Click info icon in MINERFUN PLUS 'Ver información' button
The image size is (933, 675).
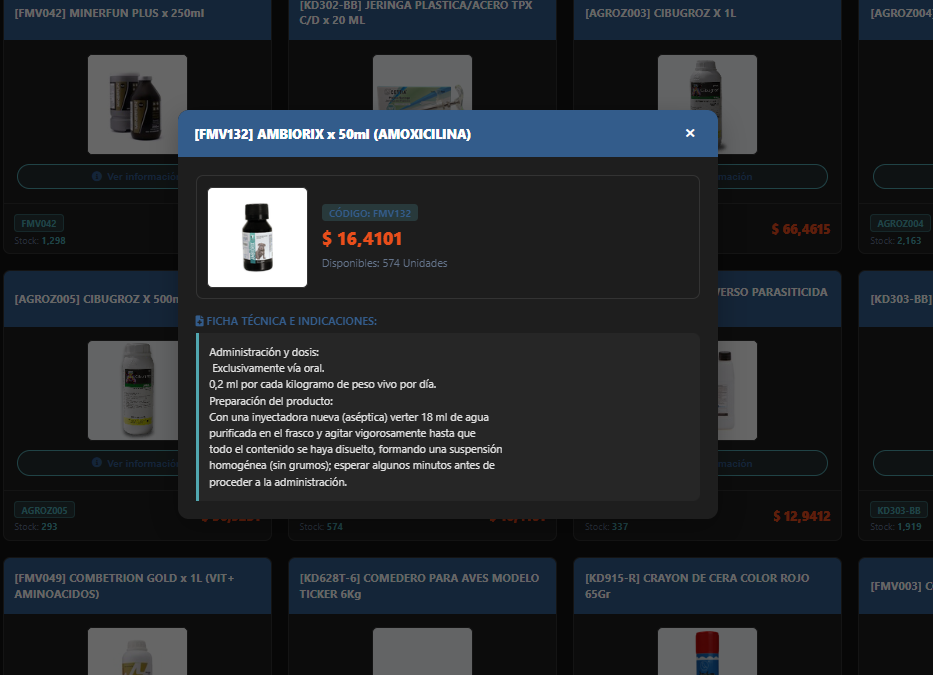(97, 176)
